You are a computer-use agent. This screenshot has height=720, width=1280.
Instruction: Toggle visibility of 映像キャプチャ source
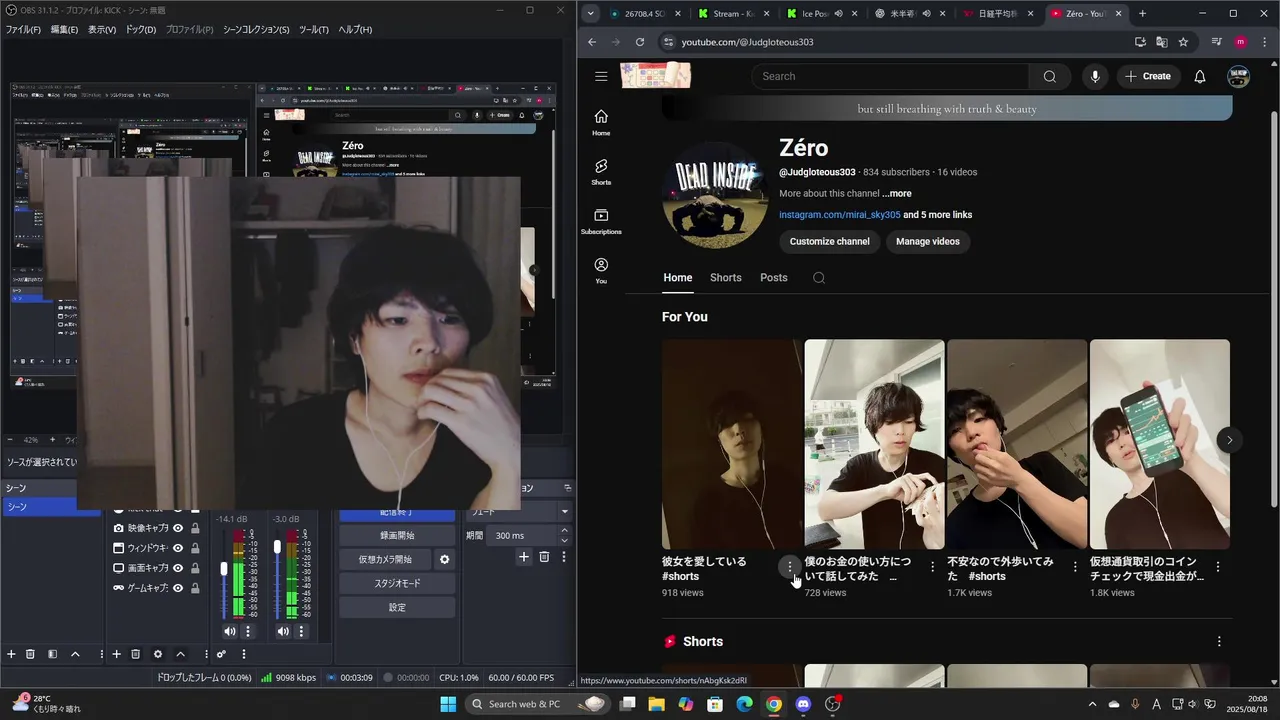[x=178, y=528]
